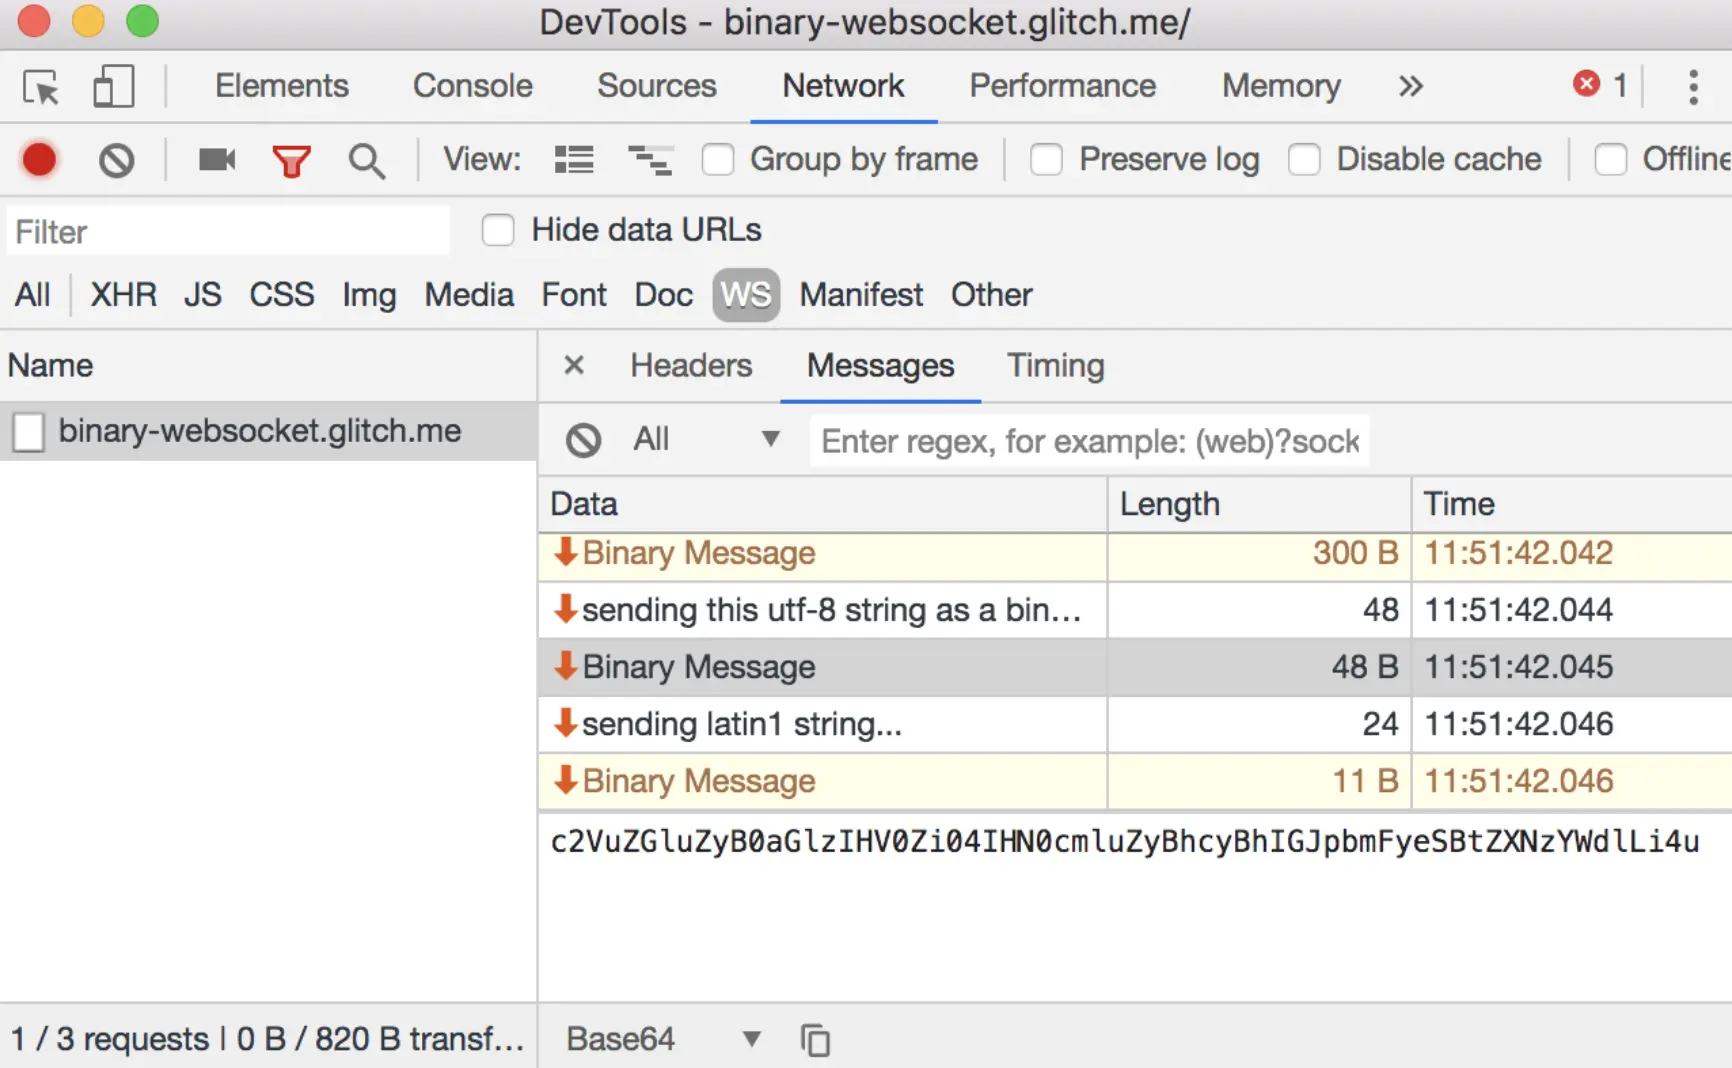Screen dimensions: 1732x1068
Task: View the Timing tab
Action: (1056, 366)
